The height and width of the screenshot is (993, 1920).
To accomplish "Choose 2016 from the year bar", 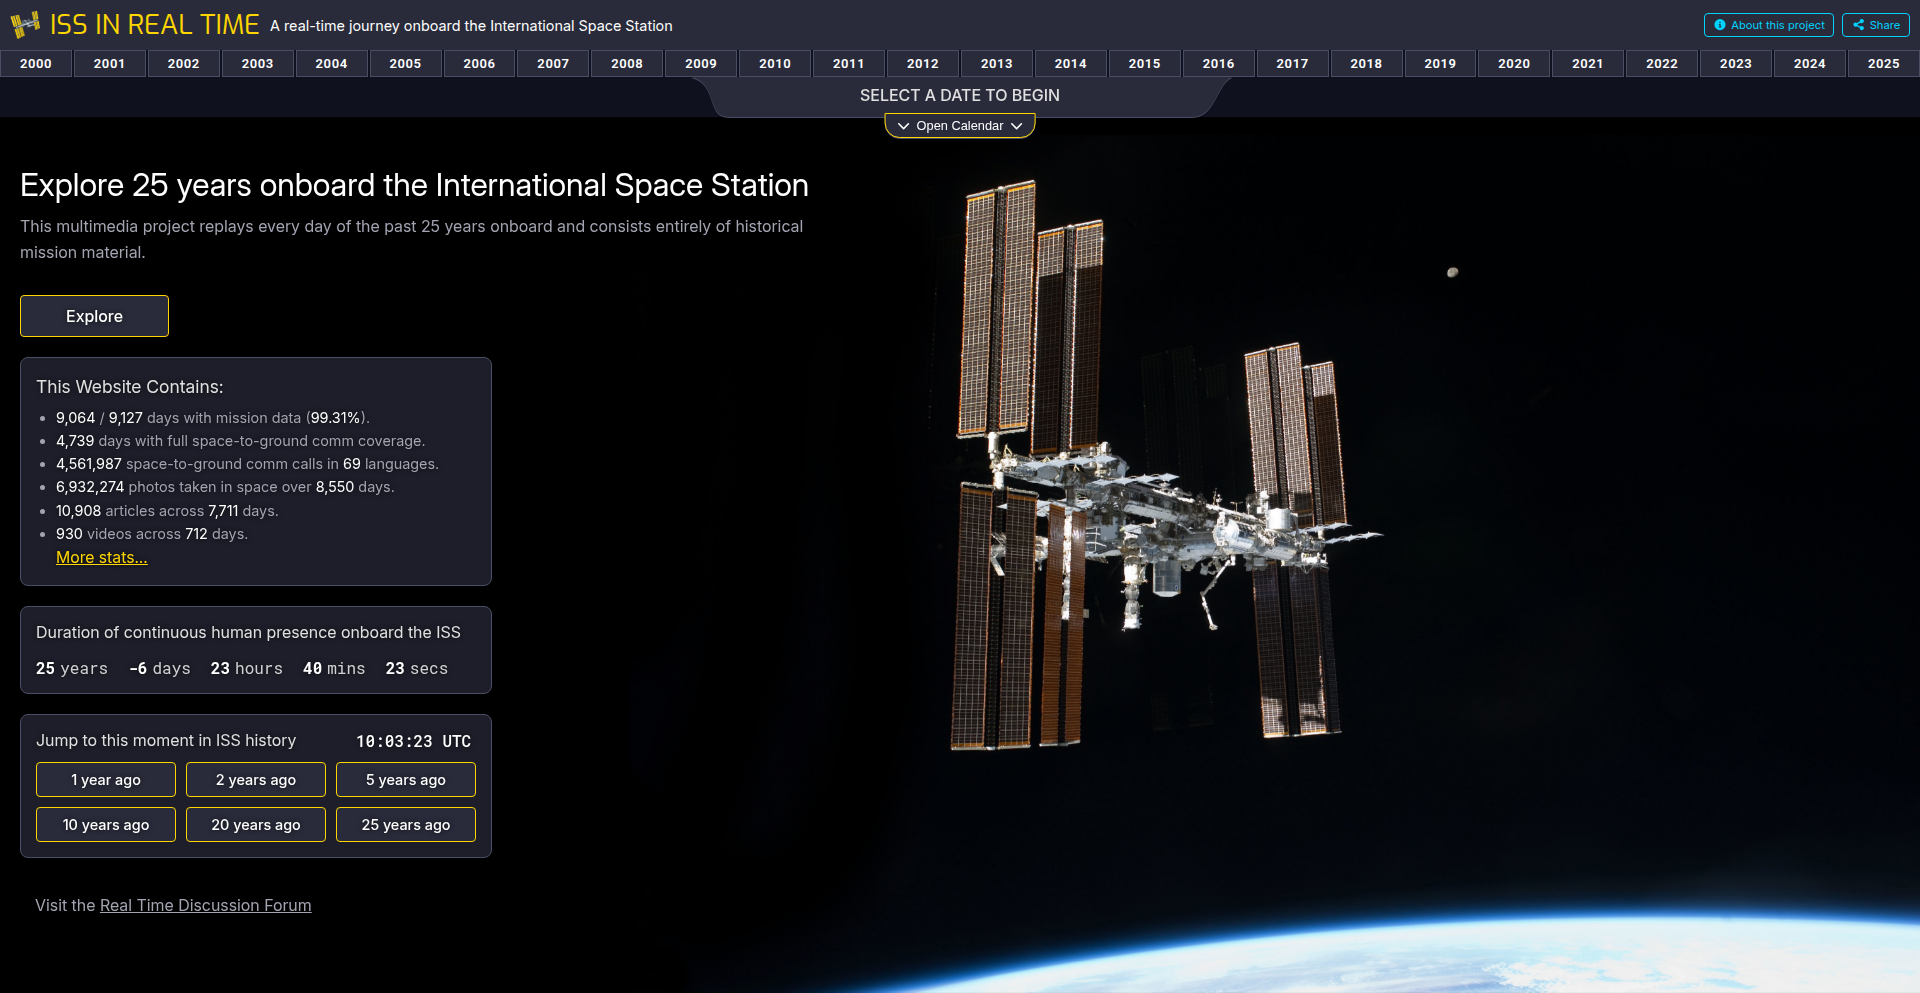I will click(x=1219, y=63).
